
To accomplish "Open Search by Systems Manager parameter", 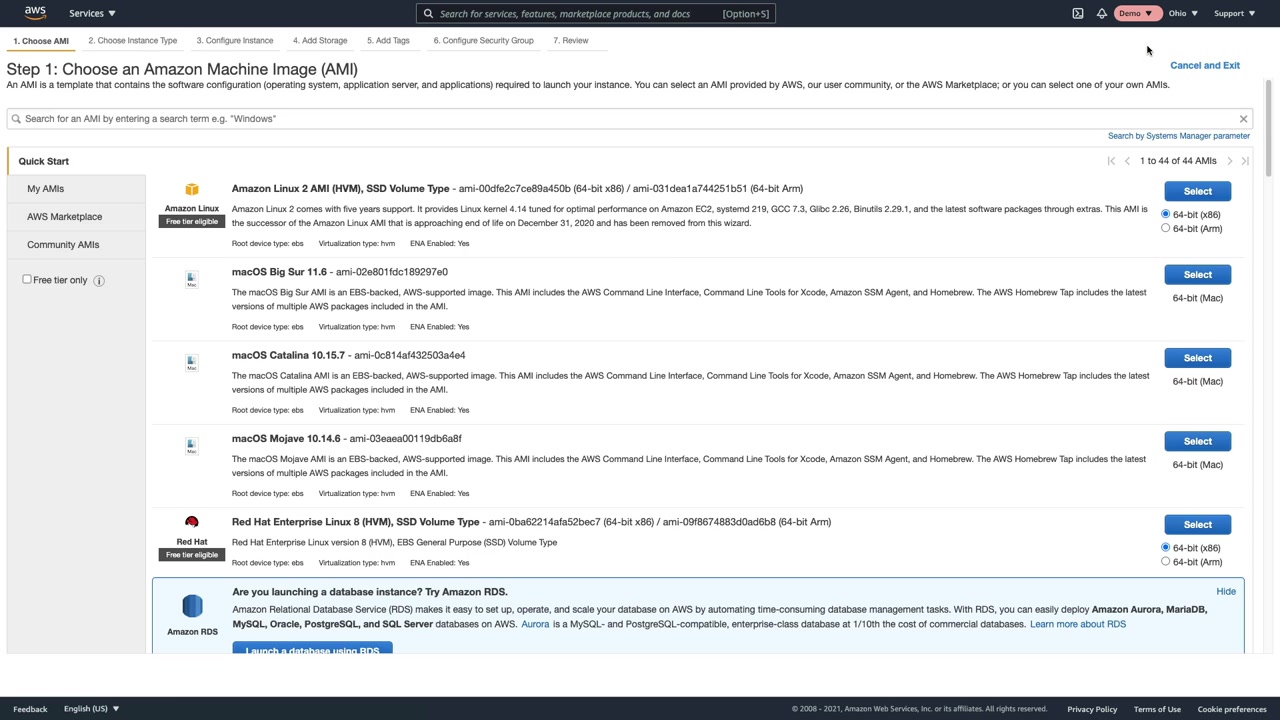I will coord(1179,136).
